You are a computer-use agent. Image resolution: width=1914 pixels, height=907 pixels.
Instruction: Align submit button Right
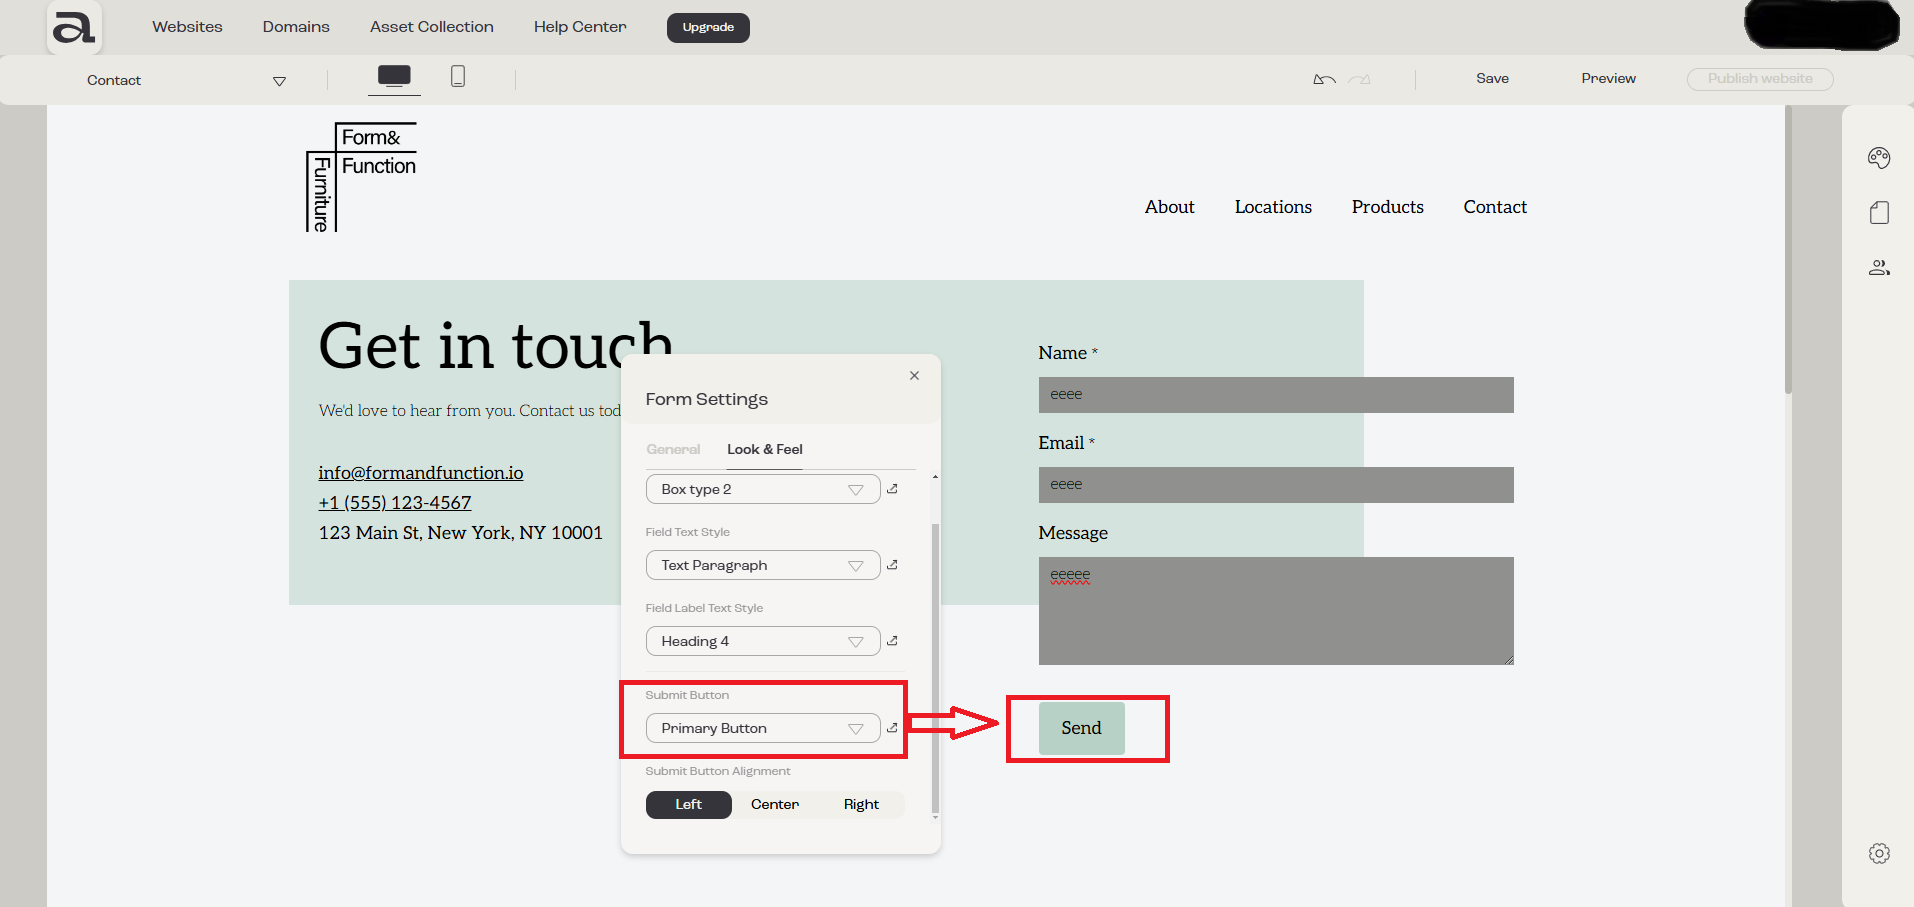[x=861, y=805]
